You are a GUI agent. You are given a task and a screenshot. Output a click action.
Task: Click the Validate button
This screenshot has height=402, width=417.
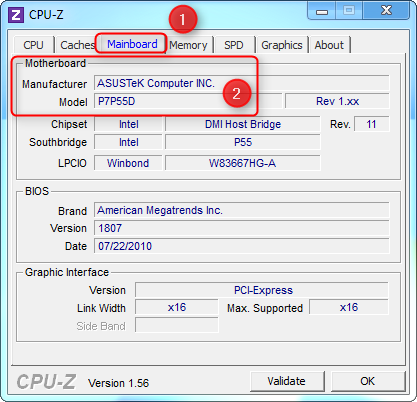[287, 381]
